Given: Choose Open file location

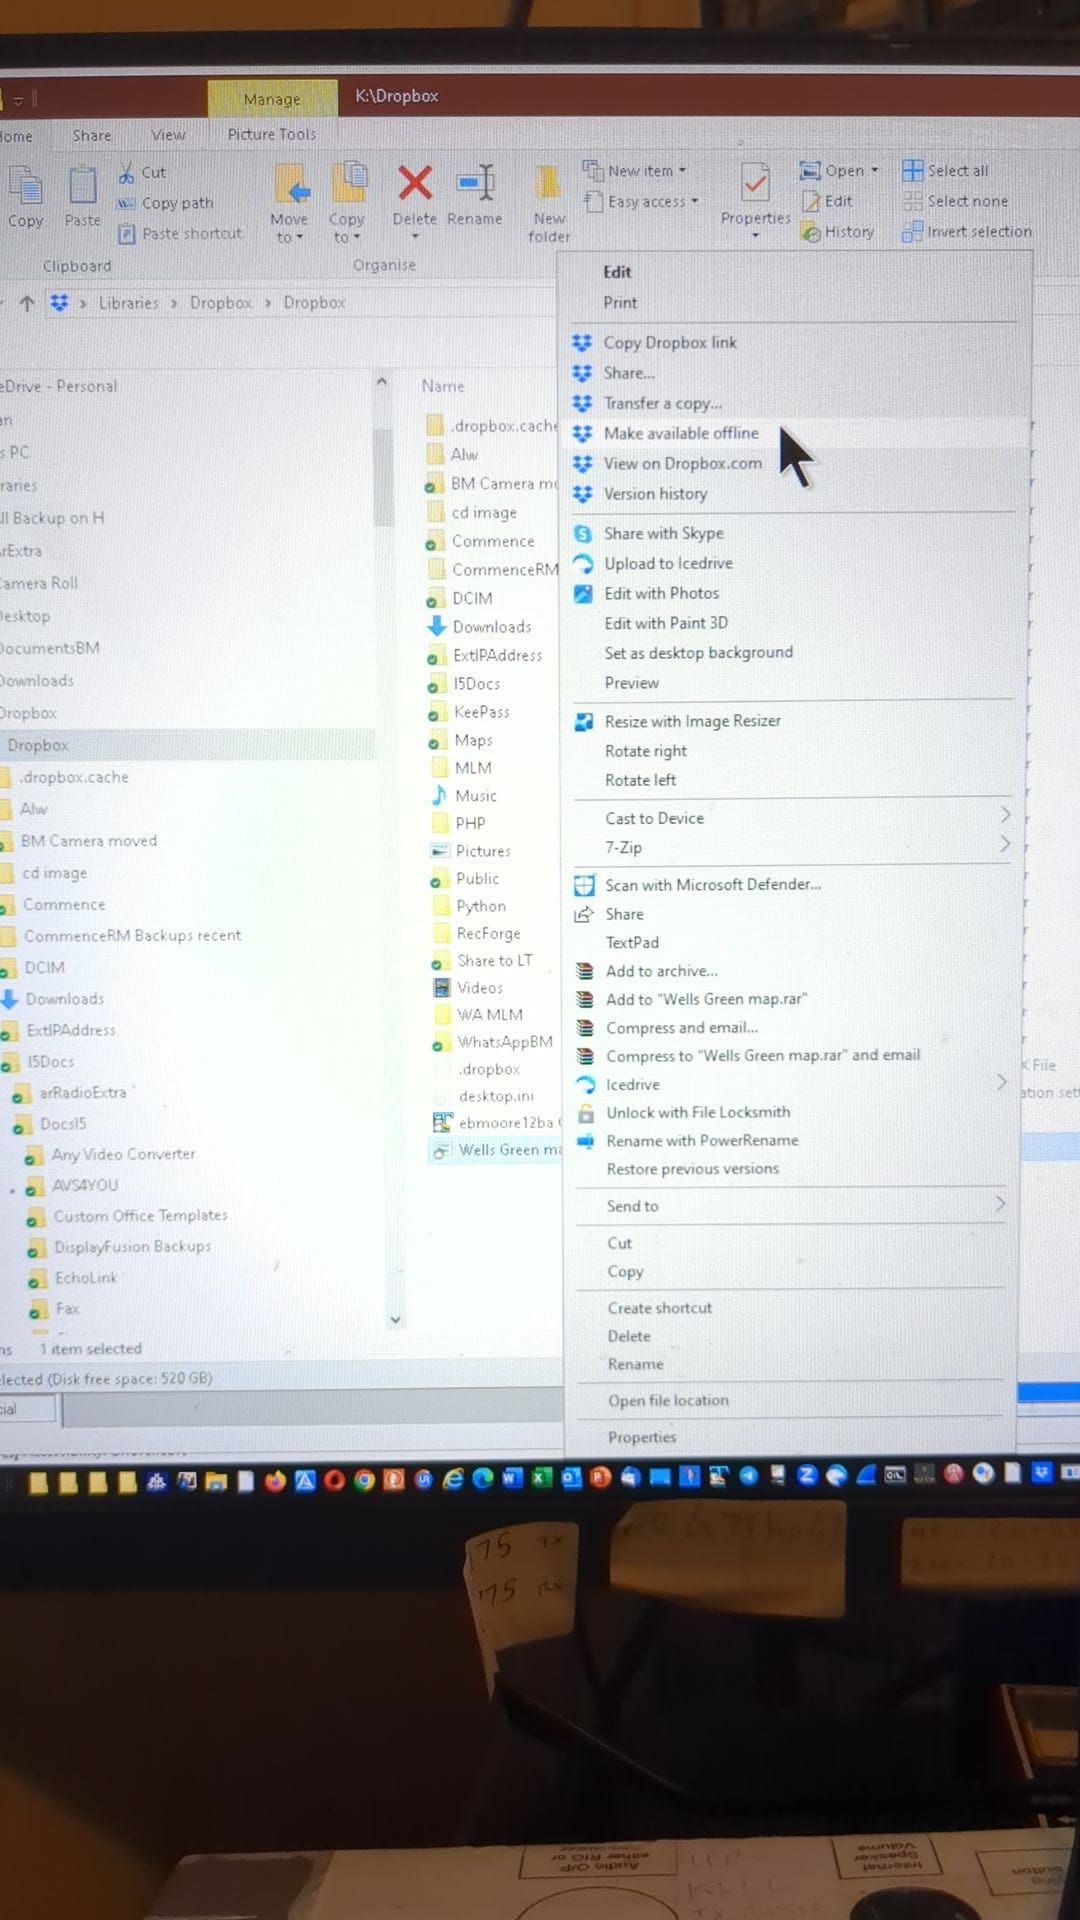Looking at the screenshot, I should (668, 1401).
